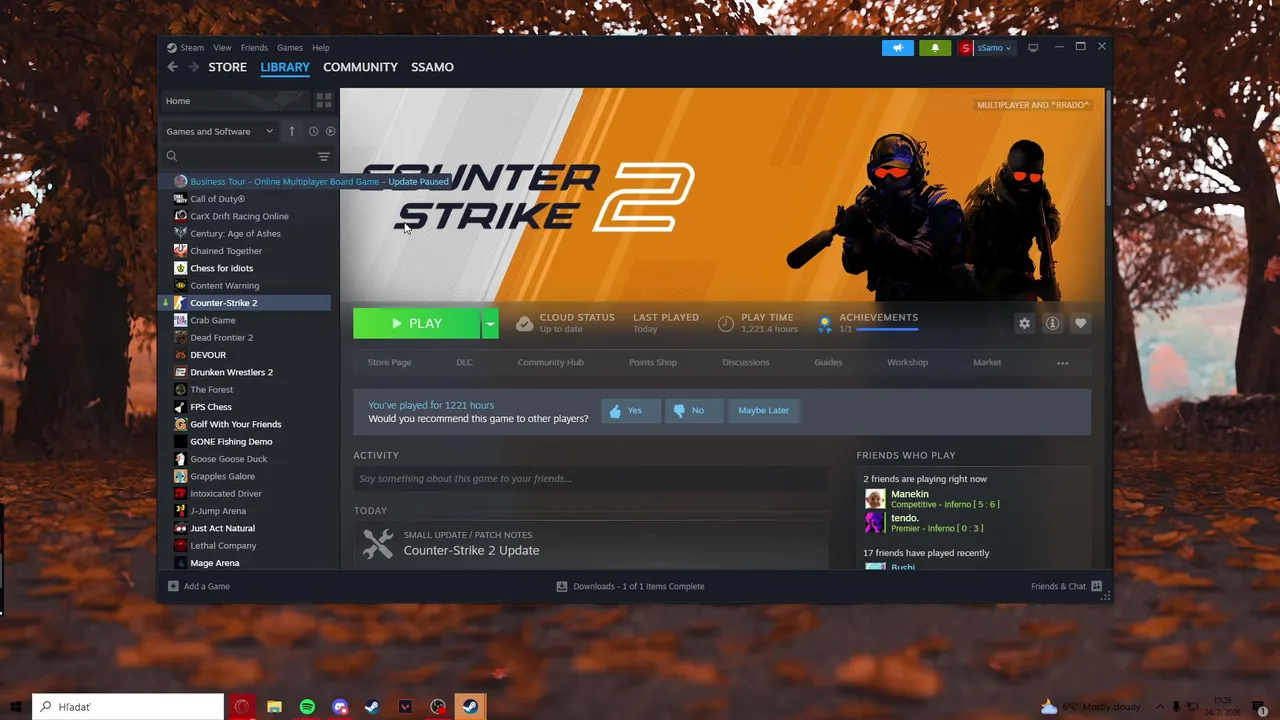This screenshot has width=1280, height=720.
Task: Open the View menu
Action: click(x=222, y=47)
